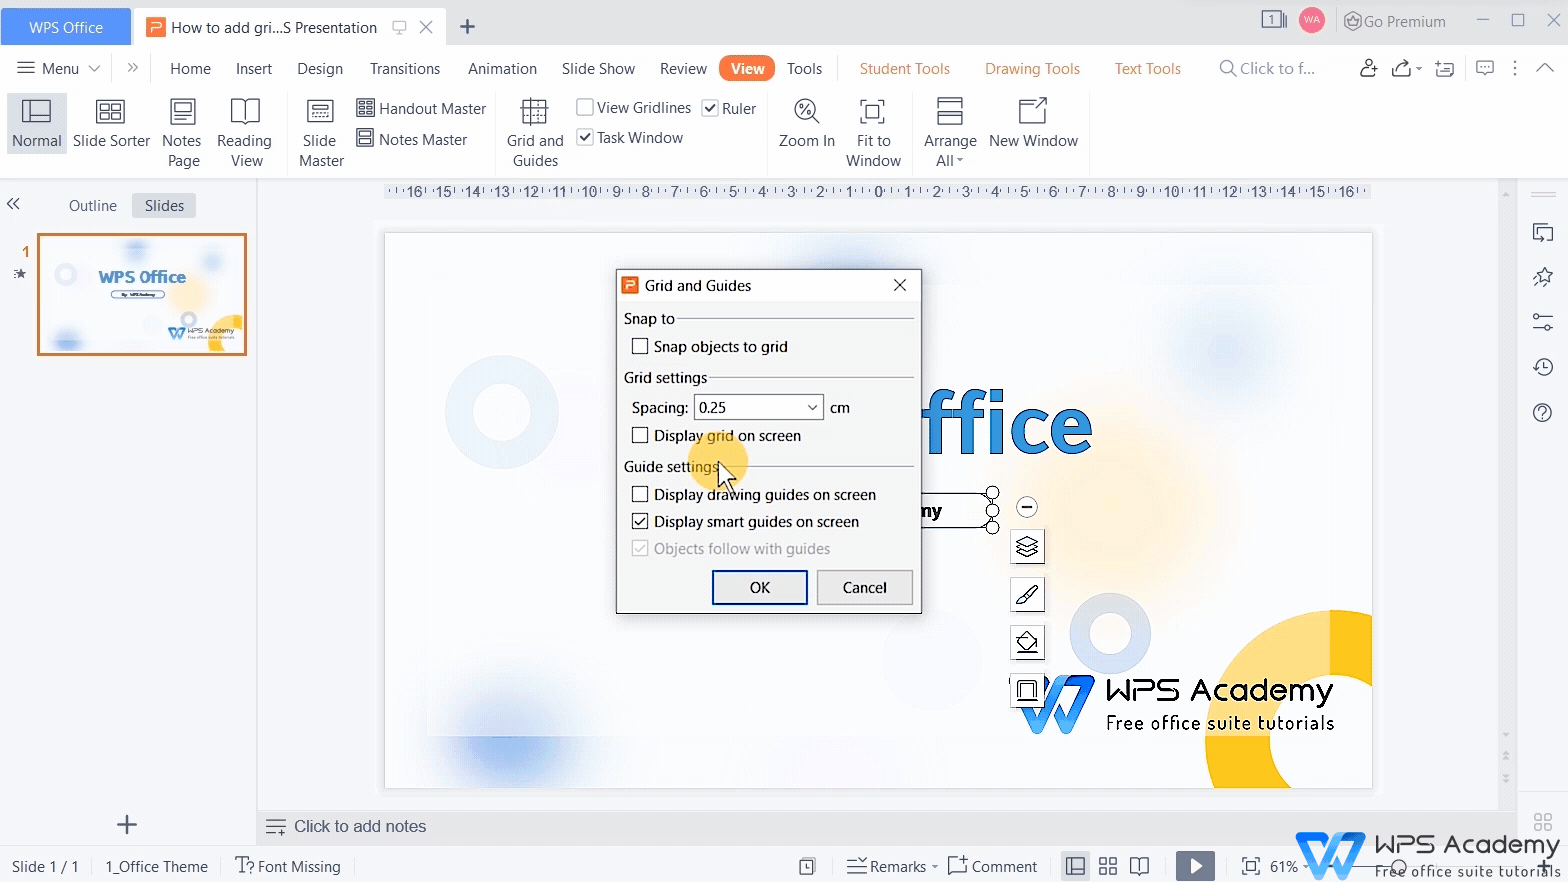
Task: Open the history panel in right sidebar
Action: tap(1543, 367)
